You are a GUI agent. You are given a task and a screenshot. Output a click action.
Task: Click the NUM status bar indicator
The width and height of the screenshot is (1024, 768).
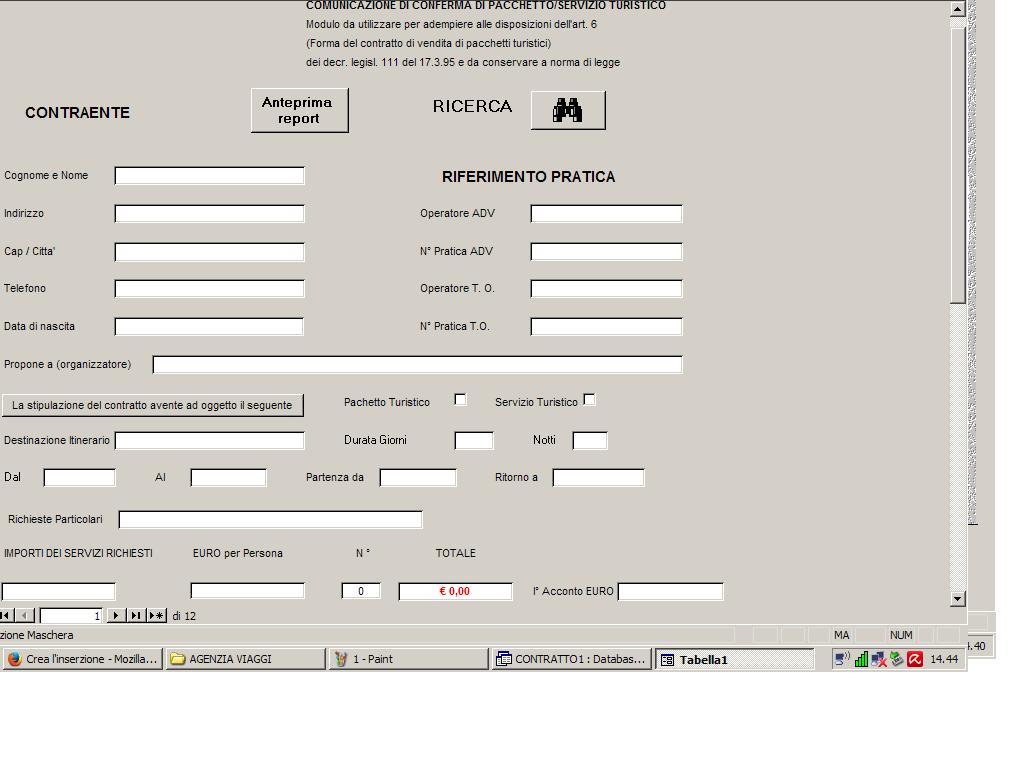(901, 635)
